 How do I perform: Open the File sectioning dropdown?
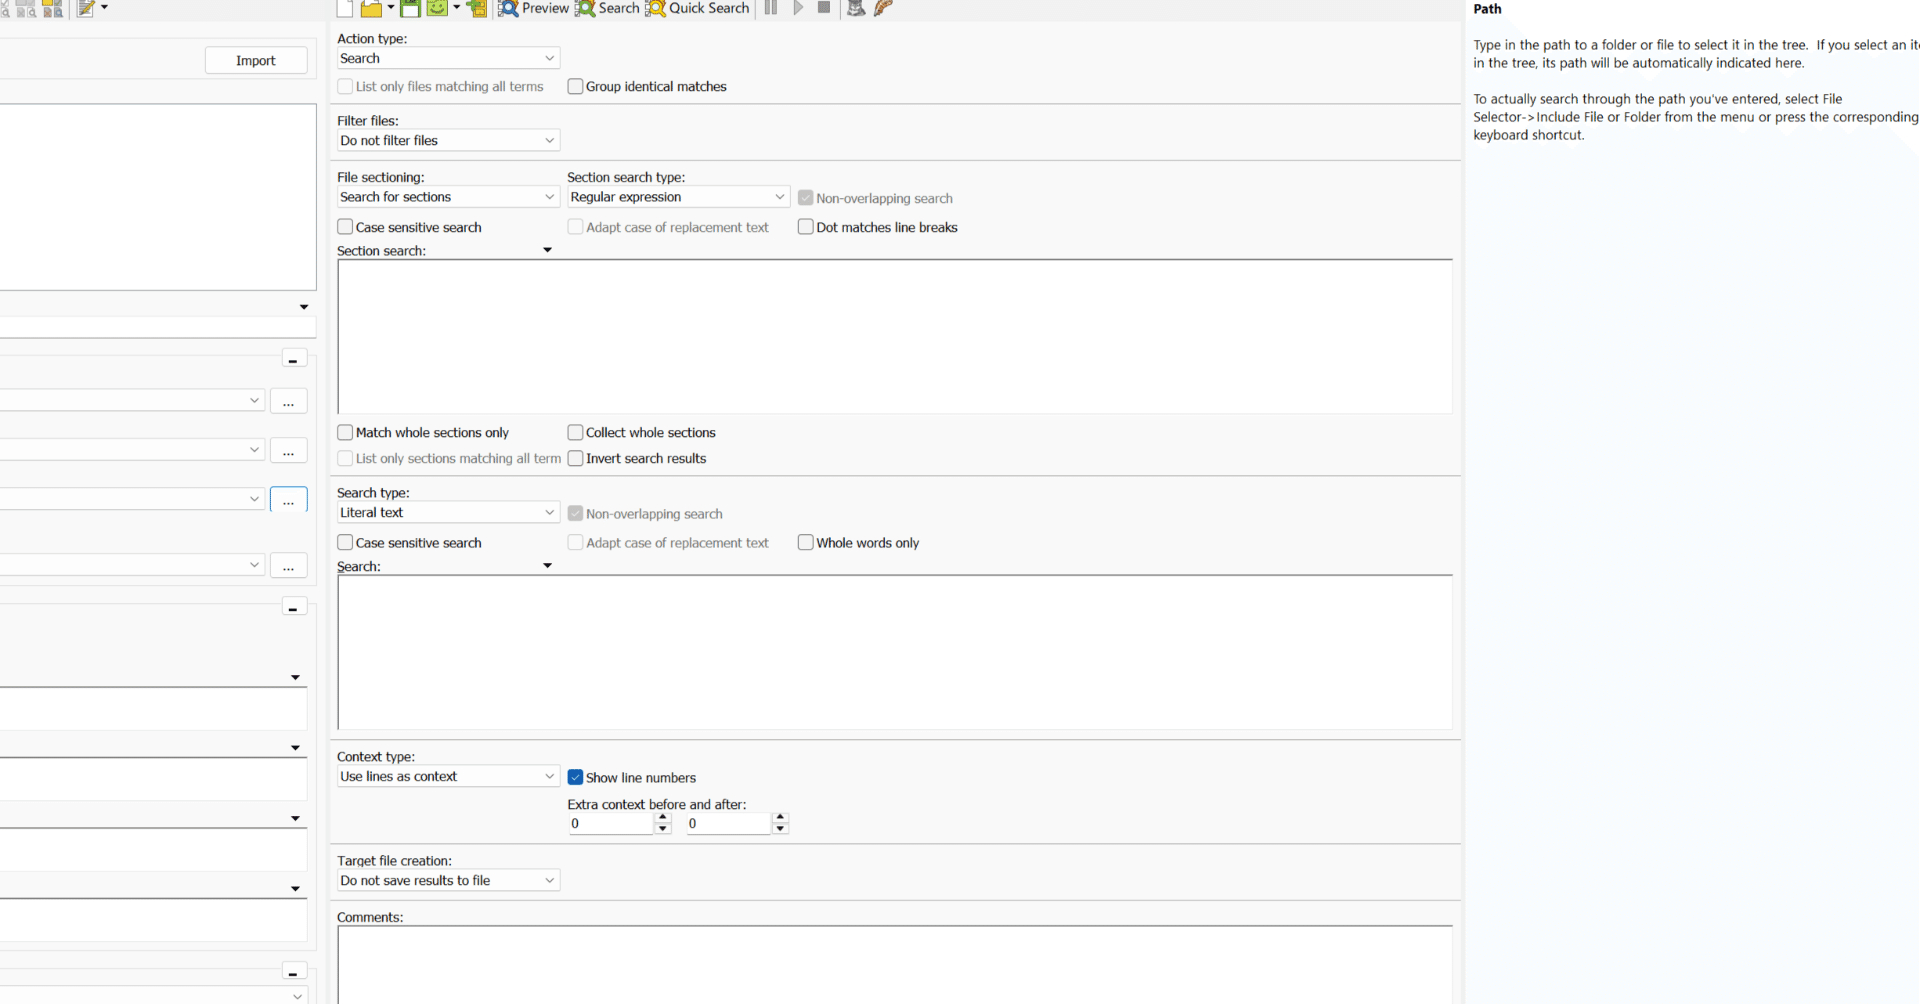click(x=448, y=197)
